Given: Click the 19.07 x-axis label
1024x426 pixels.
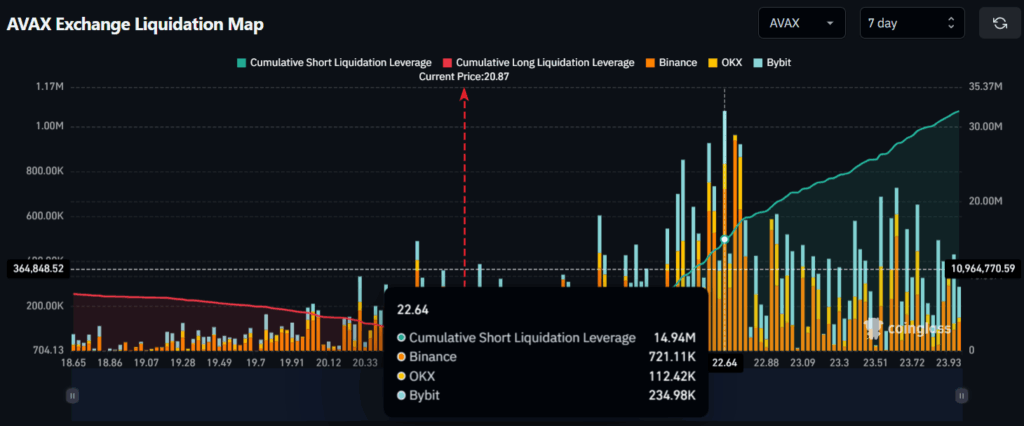Looking at the screenshot, I should click(x=146, y=363).
